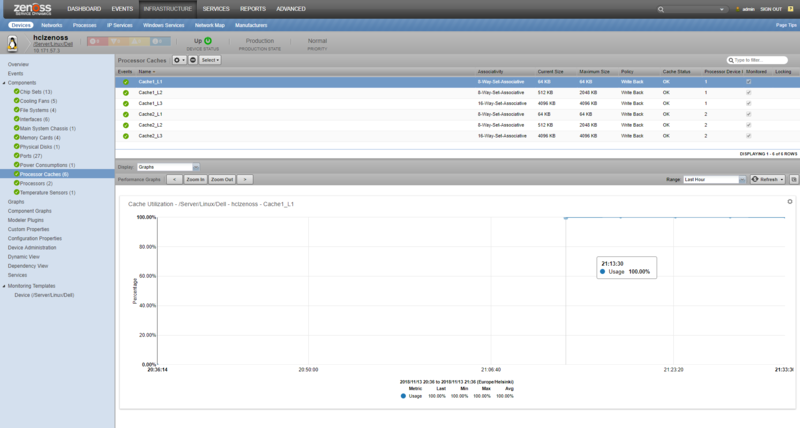The height and width of the screenshot is (428, 800).
Task: Click the Chip Sets green status icon
Action: tap(16, 92)
